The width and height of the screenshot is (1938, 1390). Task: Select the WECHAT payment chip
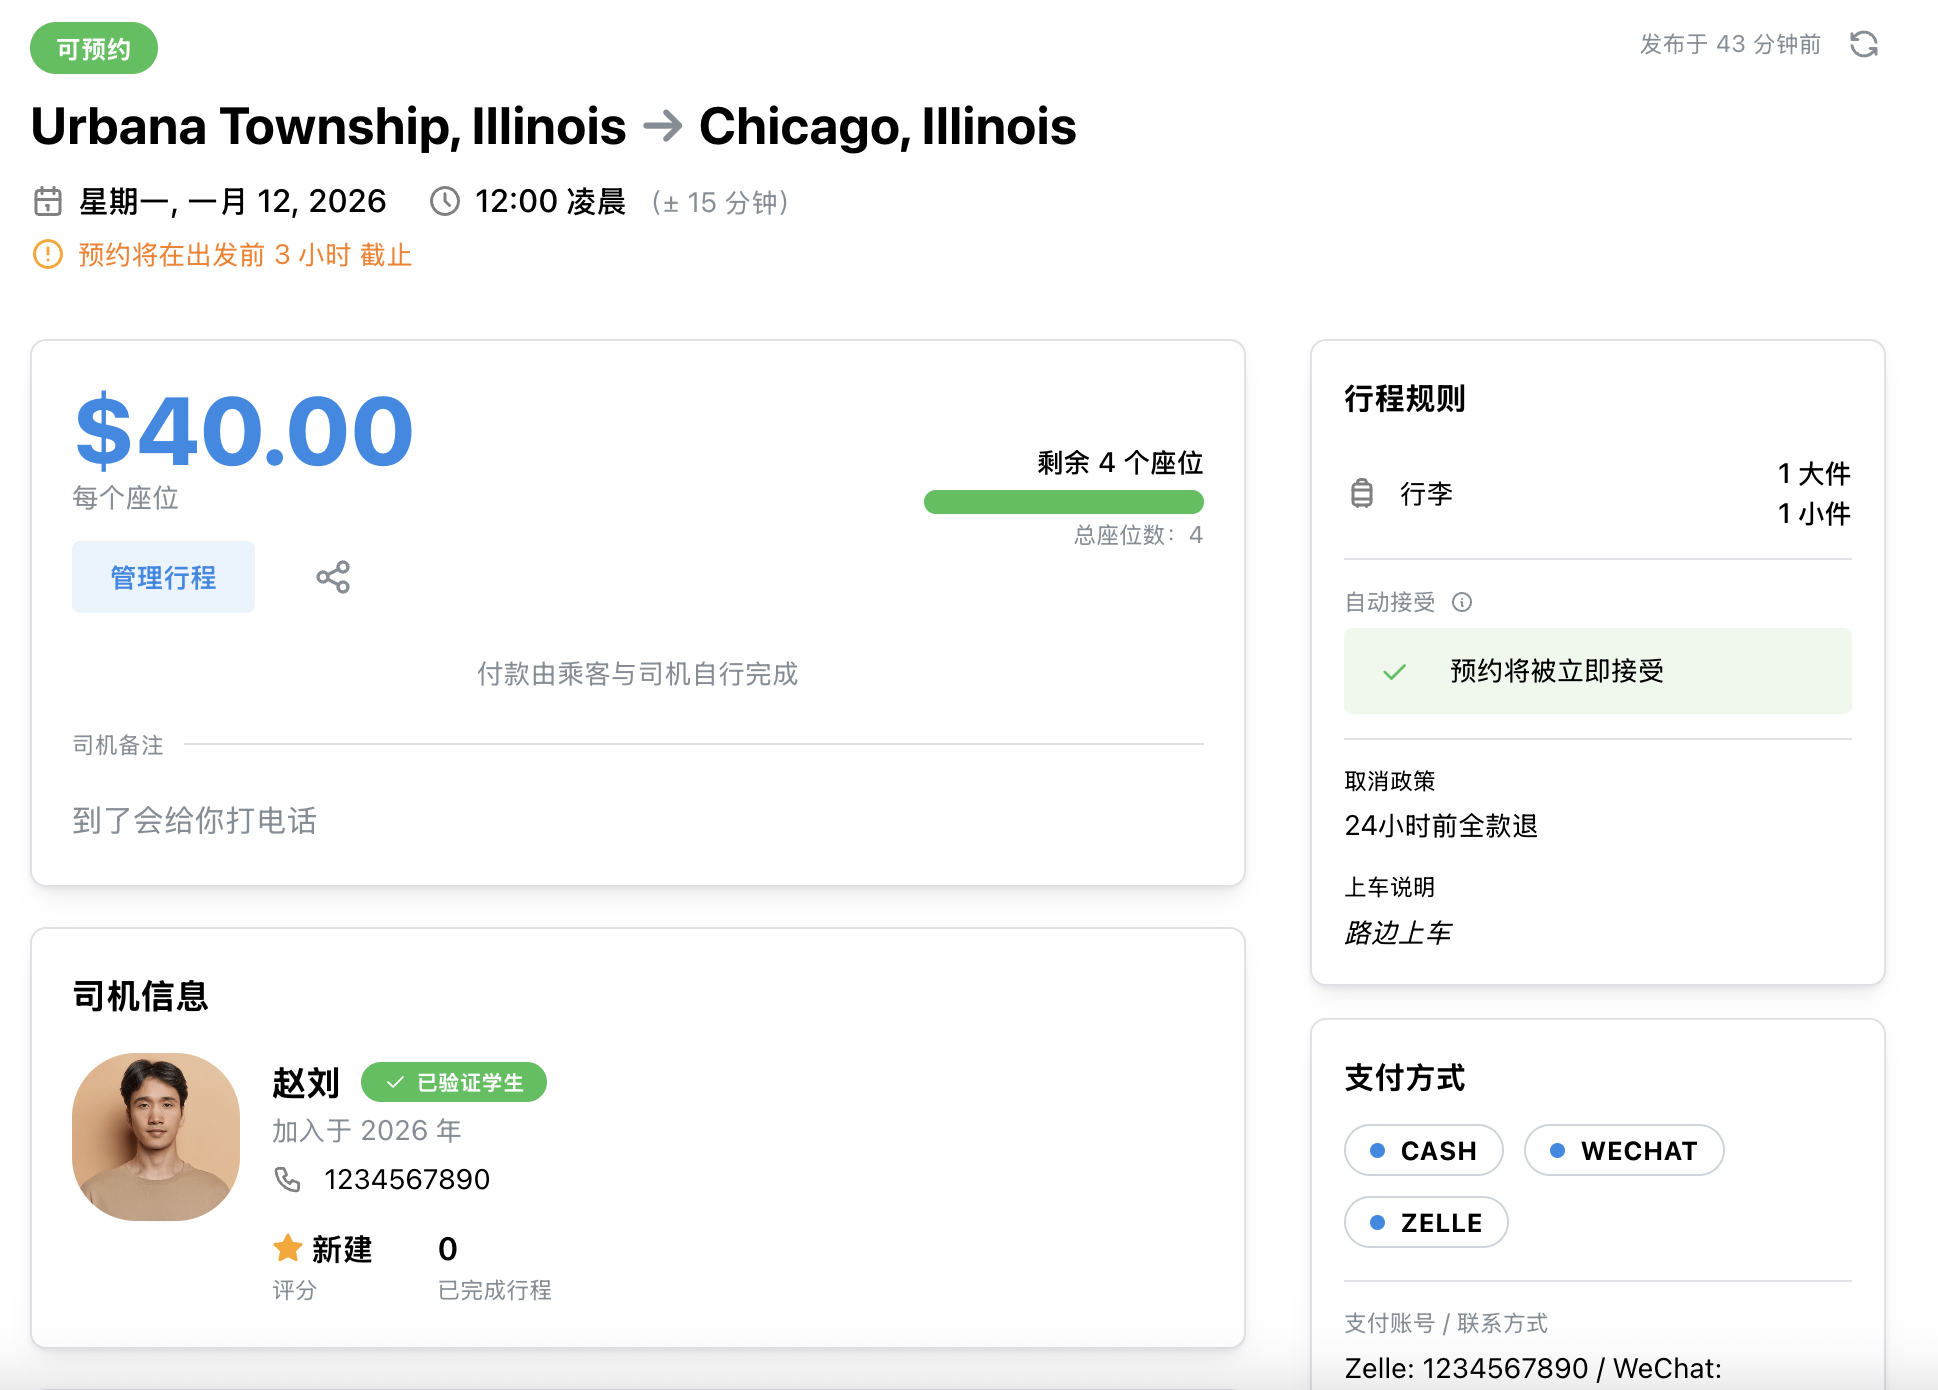(x=1623, y=1150)
